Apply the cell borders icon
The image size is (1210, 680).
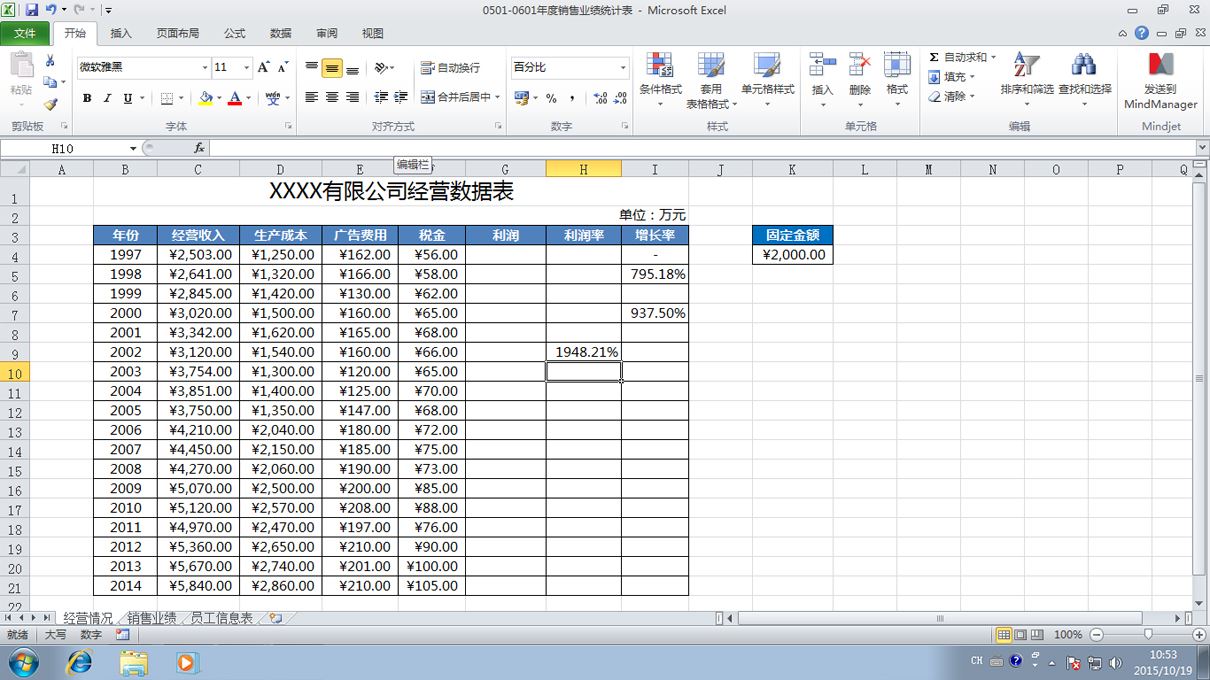coord(167,98)
